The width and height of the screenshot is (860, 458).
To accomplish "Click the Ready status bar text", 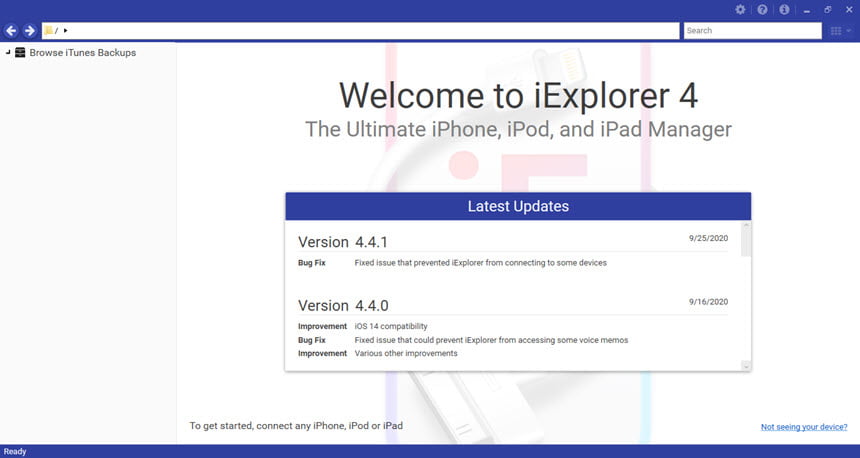I will [x=15, y=451].
